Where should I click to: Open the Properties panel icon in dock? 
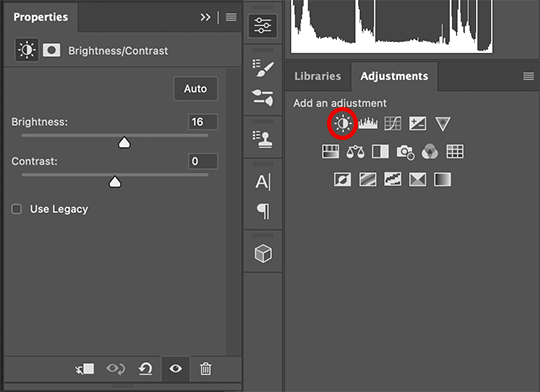pos(263,26)
